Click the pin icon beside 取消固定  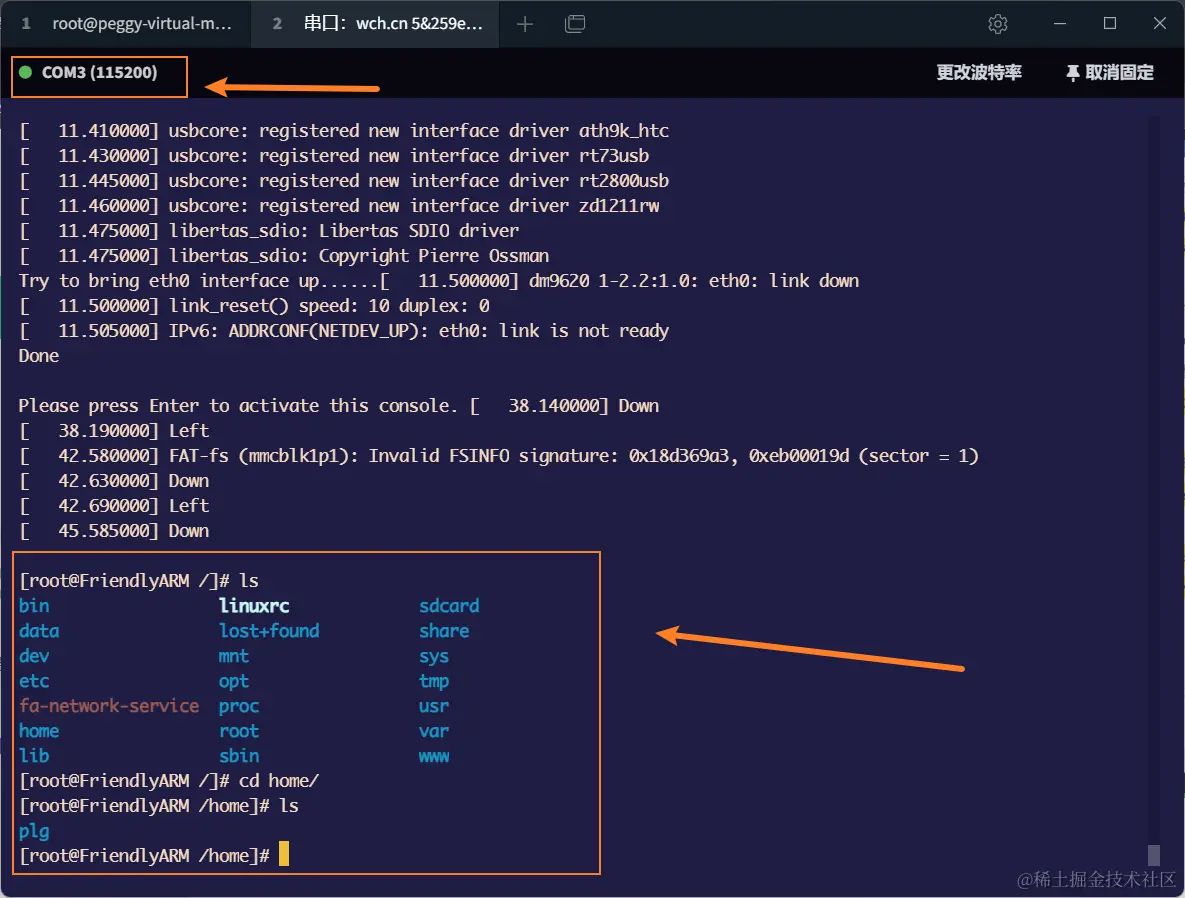coord(1072,73)
